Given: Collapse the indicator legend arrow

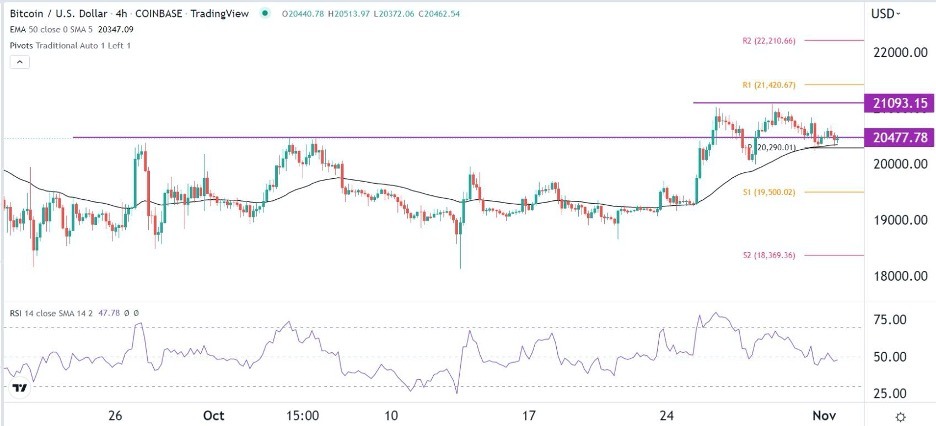Looking at the screenshot, I should [x=20, y=61].
